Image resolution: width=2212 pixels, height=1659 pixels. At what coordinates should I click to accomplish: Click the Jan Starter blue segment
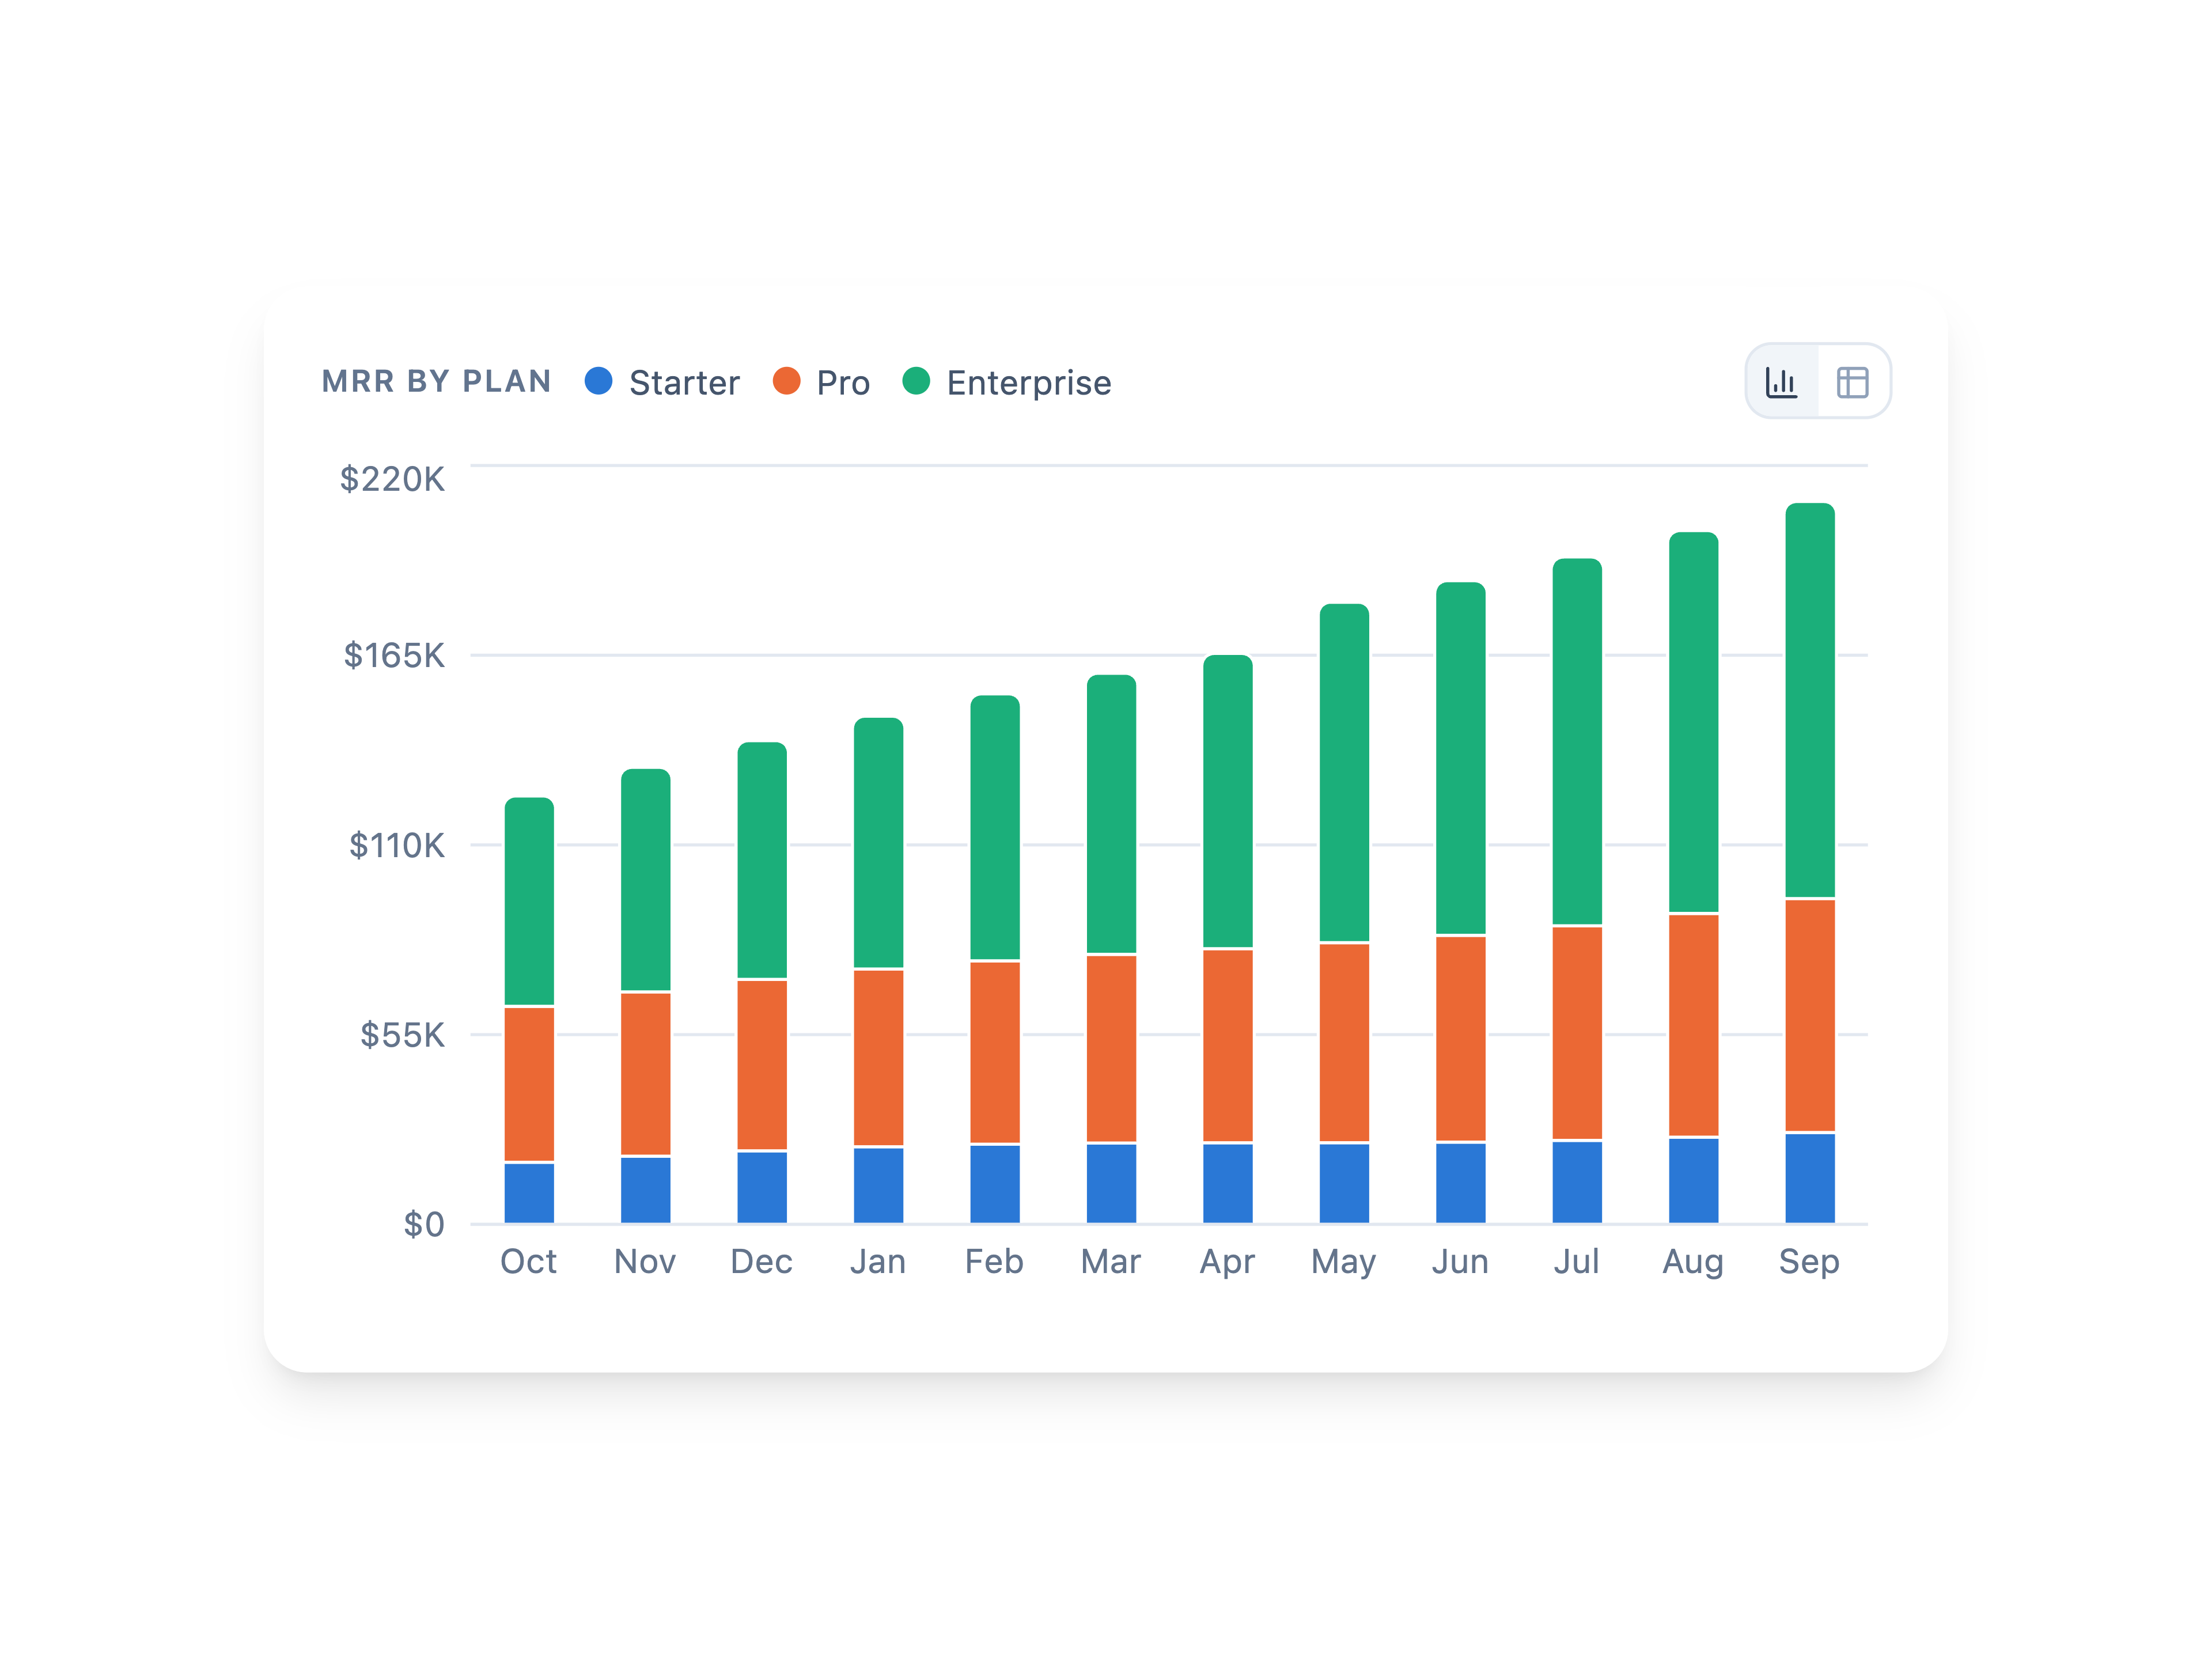coord(878,1185)
